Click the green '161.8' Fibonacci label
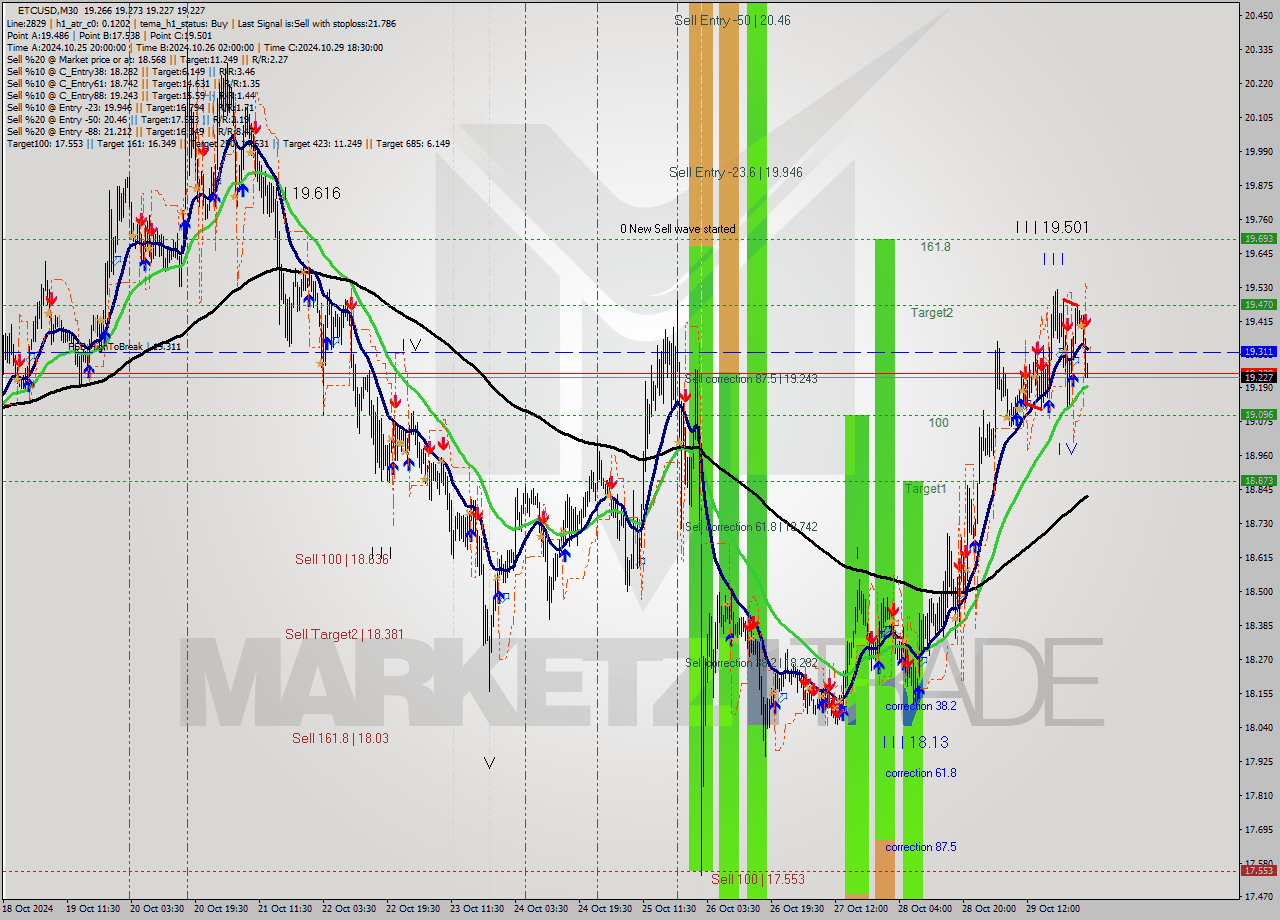 point(935,246)
